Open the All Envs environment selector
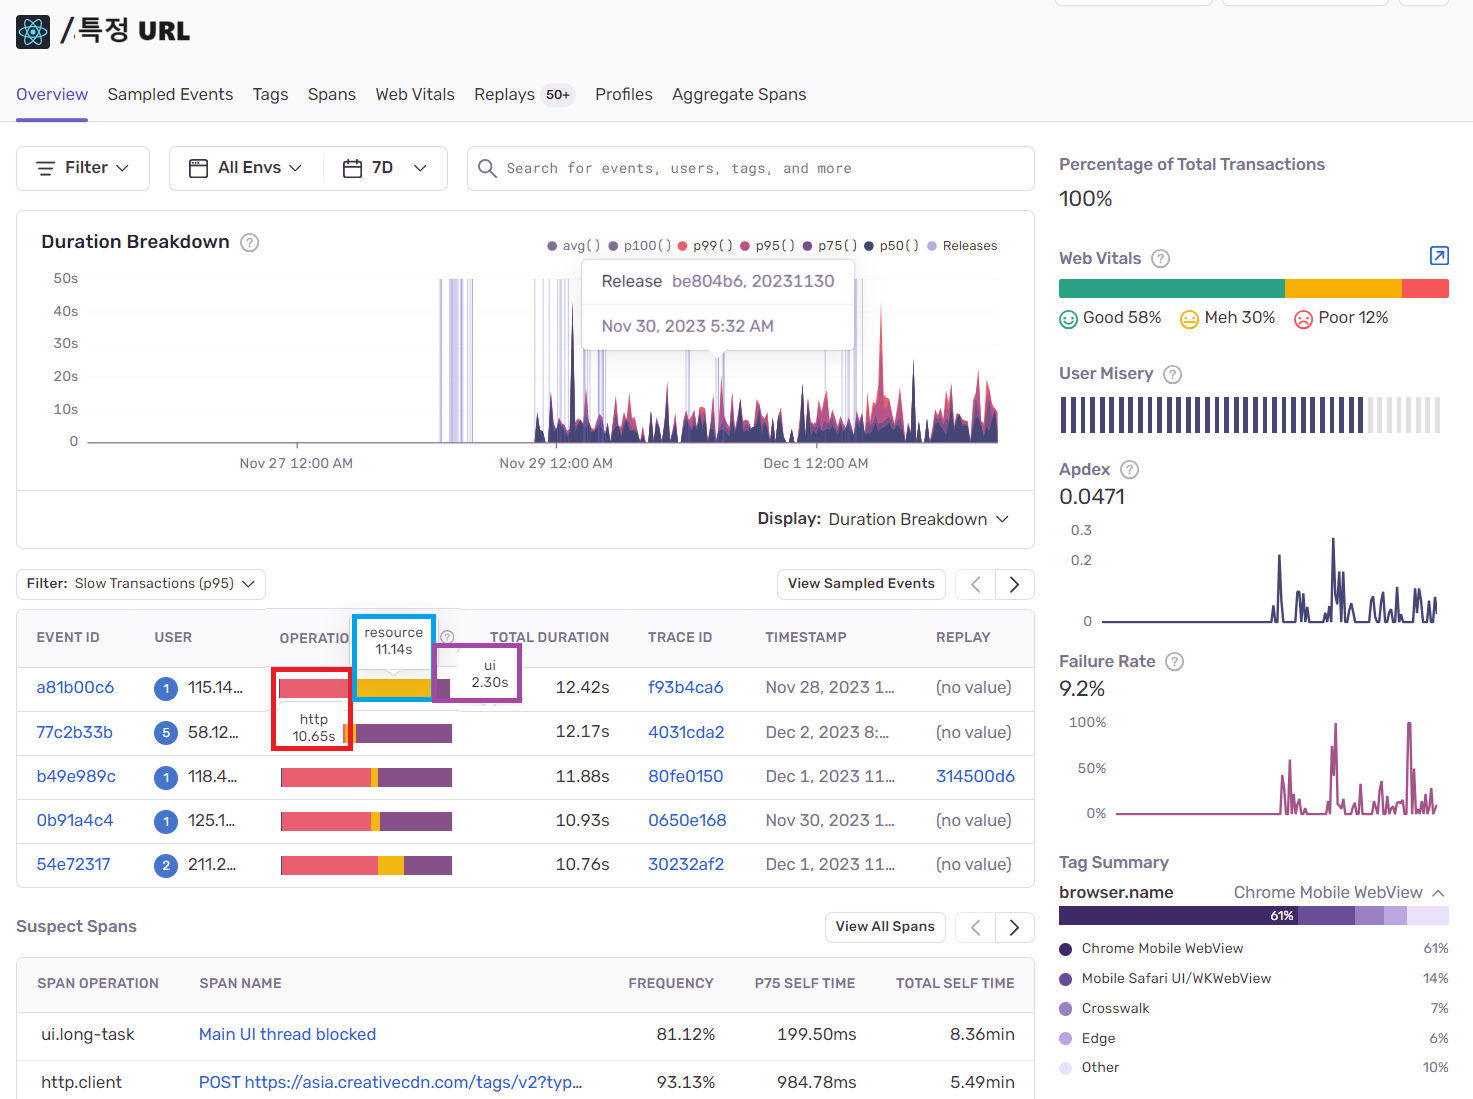 [246, 168]
